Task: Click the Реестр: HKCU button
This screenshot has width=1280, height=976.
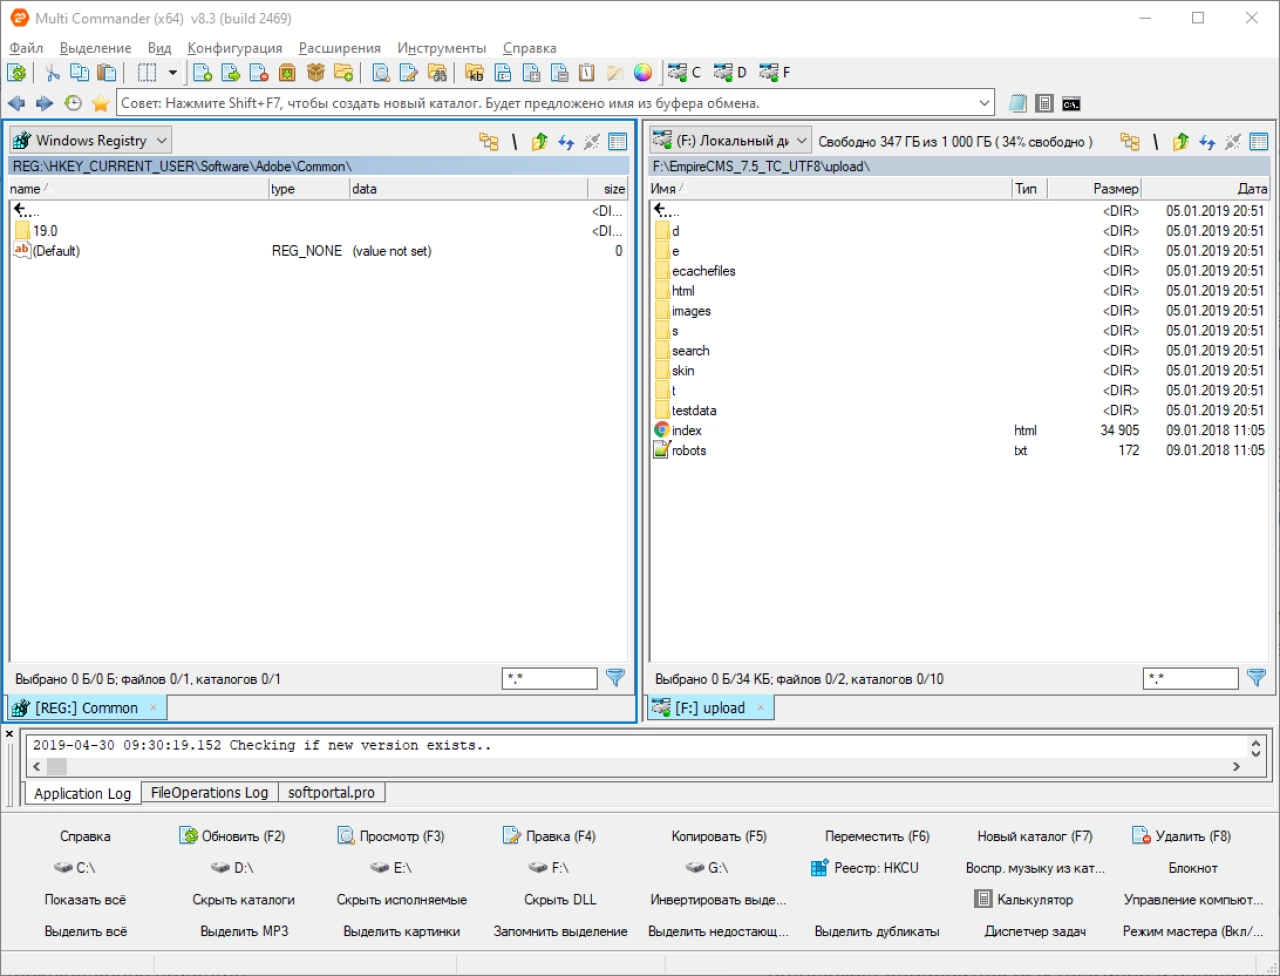Action: coord(865,868)
